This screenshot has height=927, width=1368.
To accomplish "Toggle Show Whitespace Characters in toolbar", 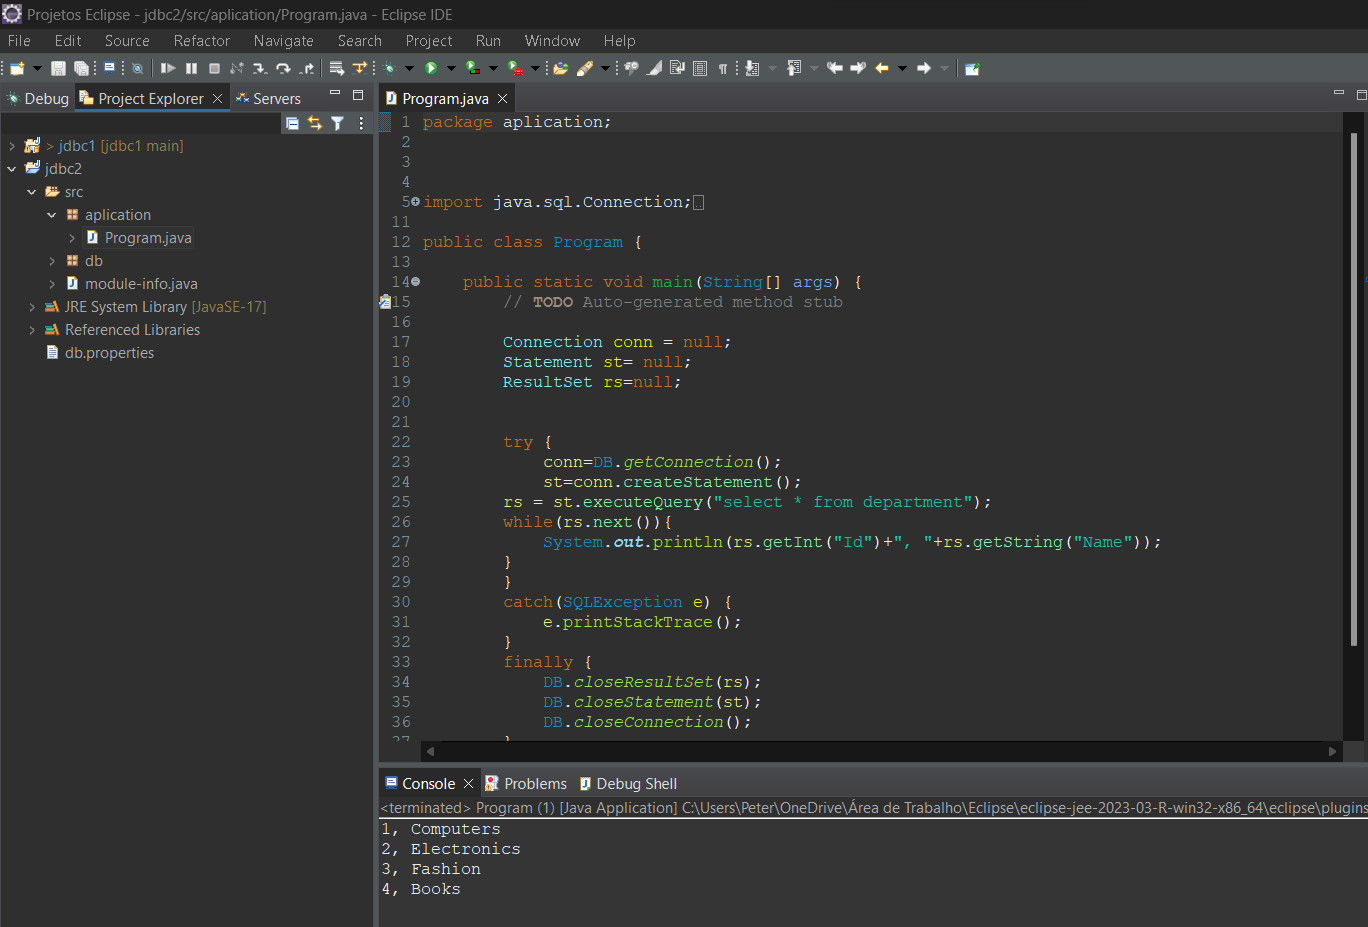I will coord(722,68).
